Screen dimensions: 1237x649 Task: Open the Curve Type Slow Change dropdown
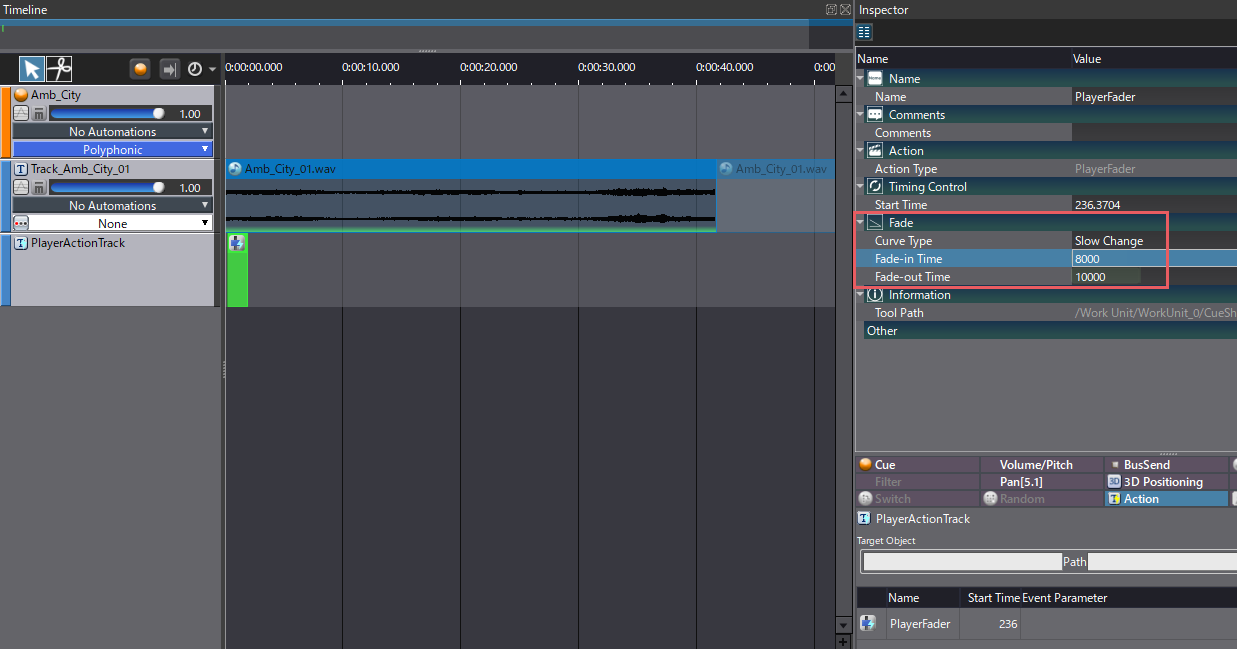point(1154,241)
